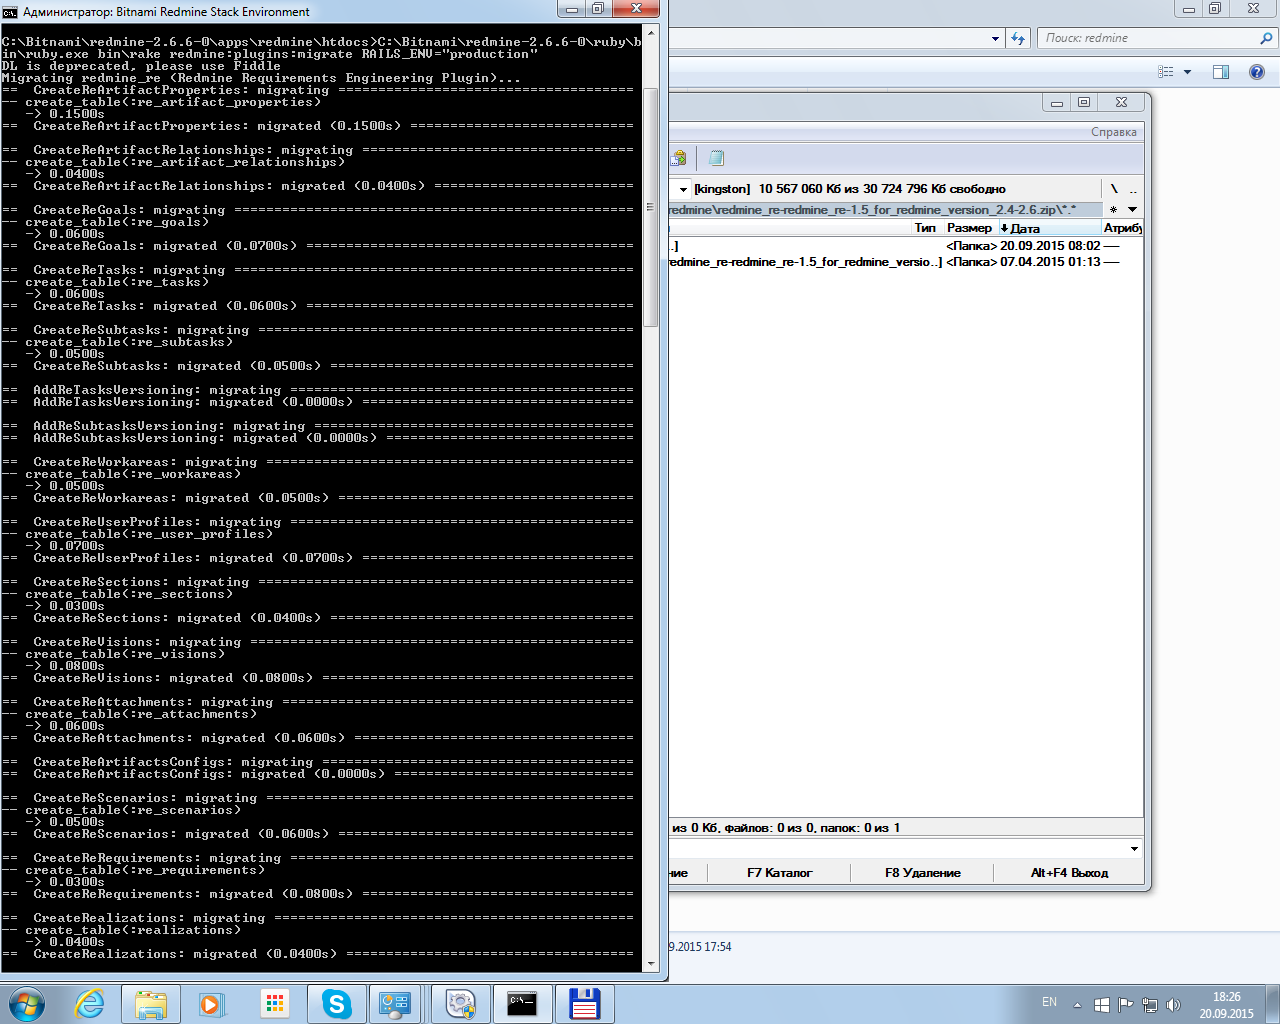This screenshot has height=1024, width=1280.
Task: Open the address bar history dropdown
Action: click(995, 38)
